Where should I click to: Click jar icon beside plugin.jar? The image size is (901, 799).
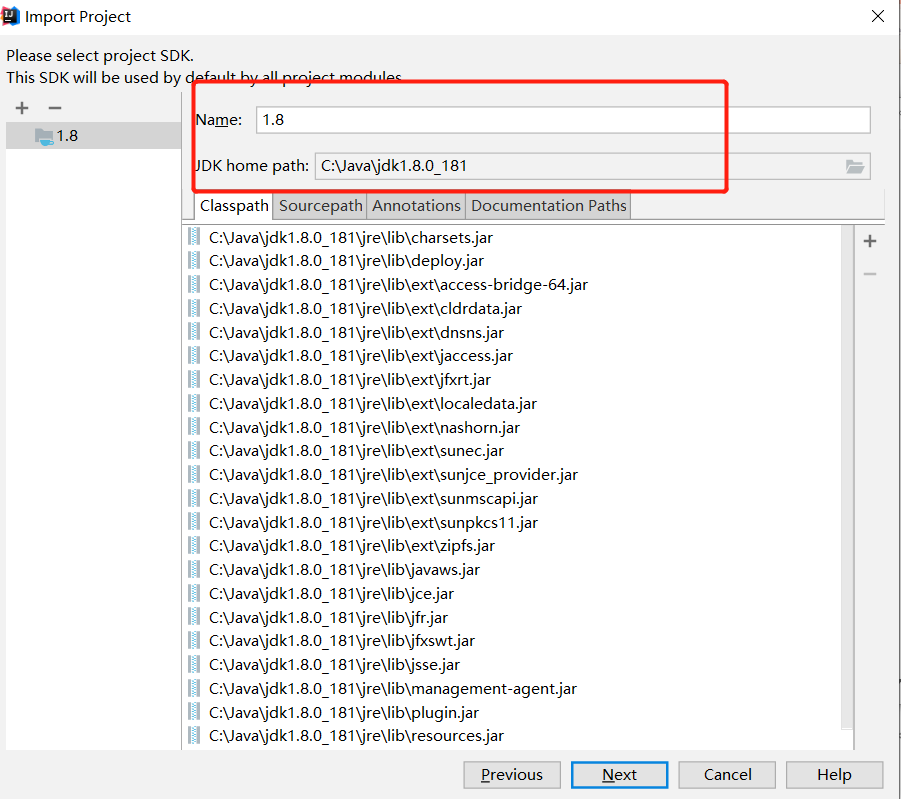tap(194, 712)
